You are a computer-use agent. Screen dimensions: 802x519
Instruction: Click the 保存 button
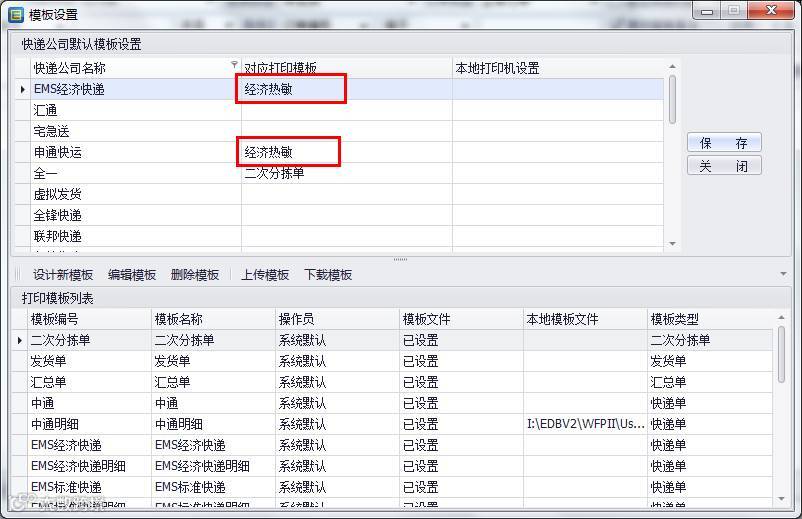(x=724, y=143)
